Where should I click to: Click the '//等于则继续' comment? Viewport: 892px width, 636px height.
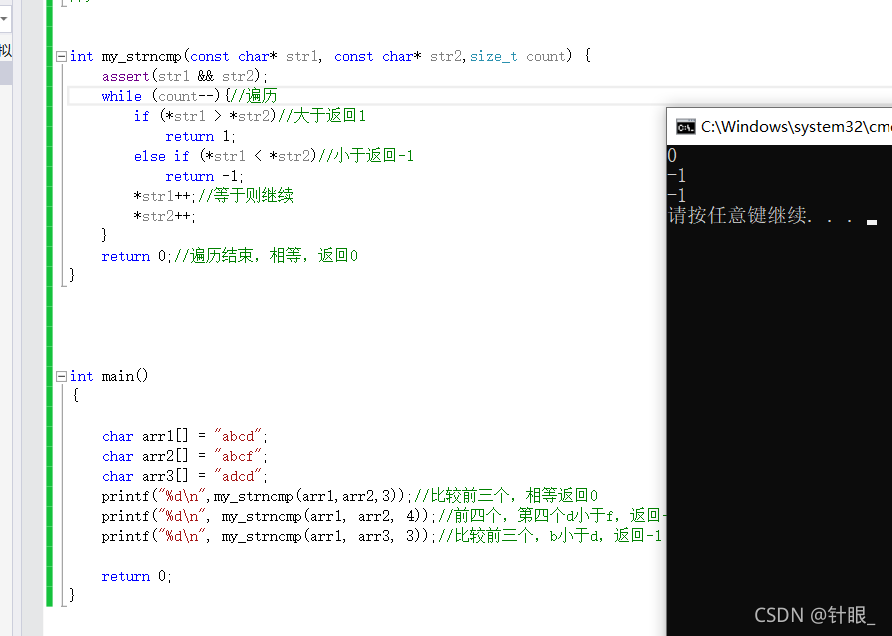pyautogui.click(x=246, y=196)
